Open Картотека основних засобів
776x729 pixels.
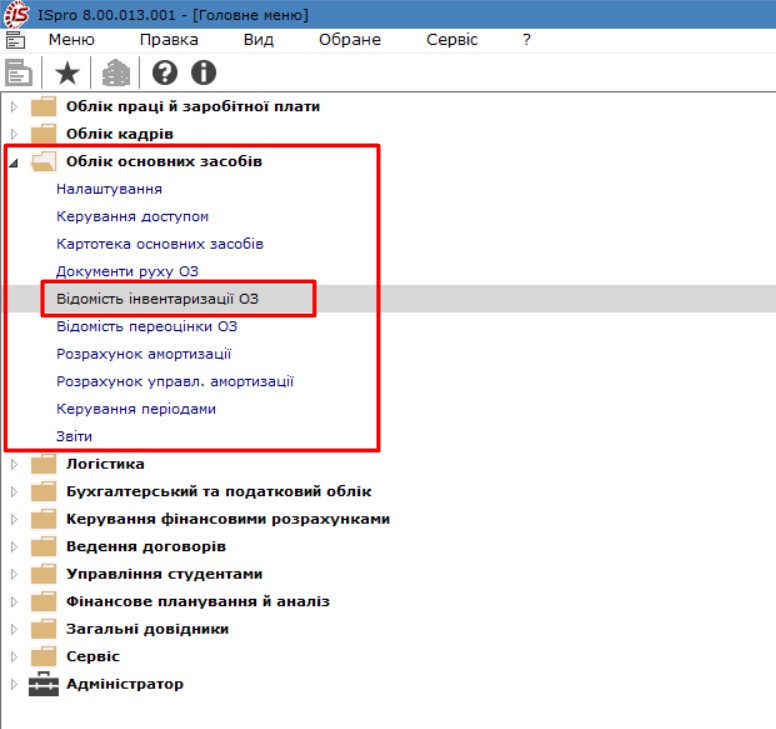160,244
